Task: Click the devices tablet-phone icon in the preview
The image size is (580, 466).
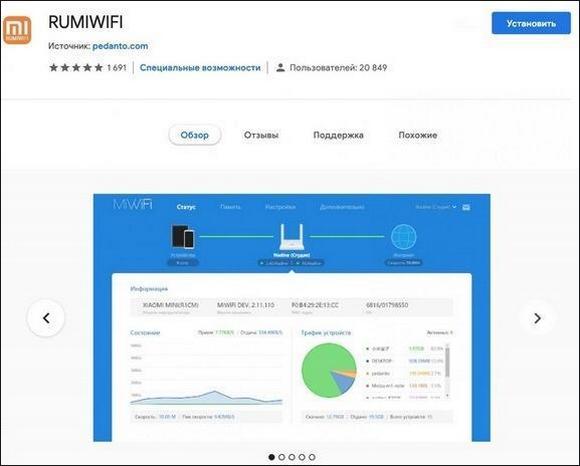Action: point(183,236)
